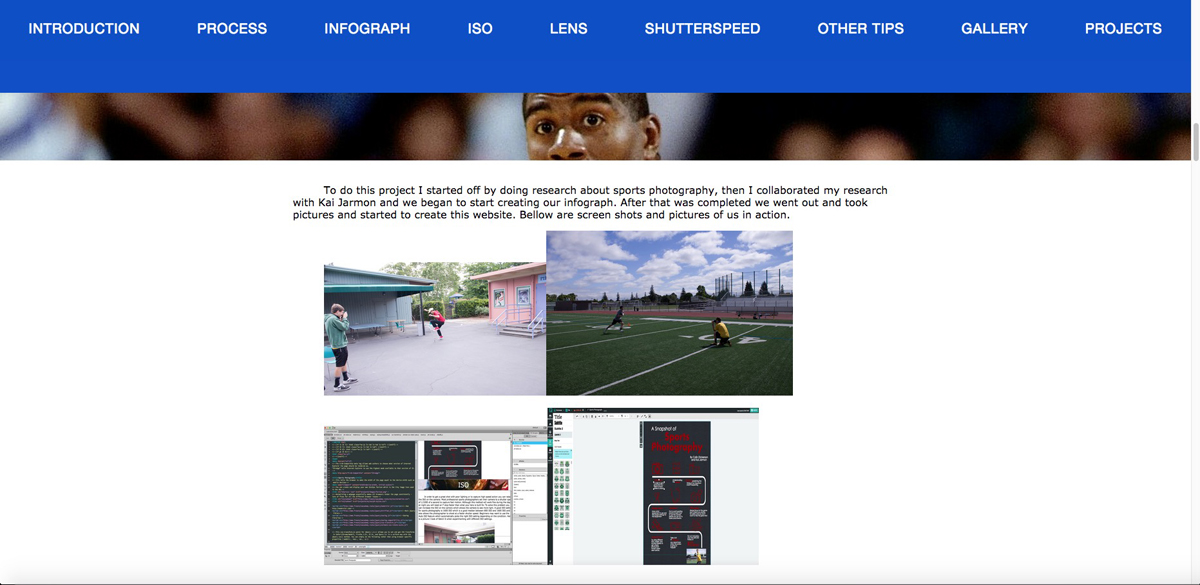Open the INTRODUCTION nav link

84,29
